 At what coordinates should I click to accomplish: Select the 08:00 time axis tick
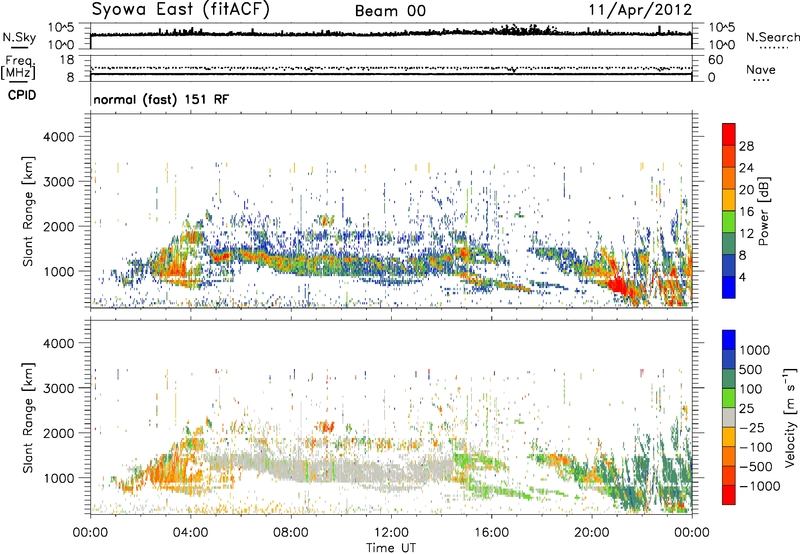click(291, 533)
